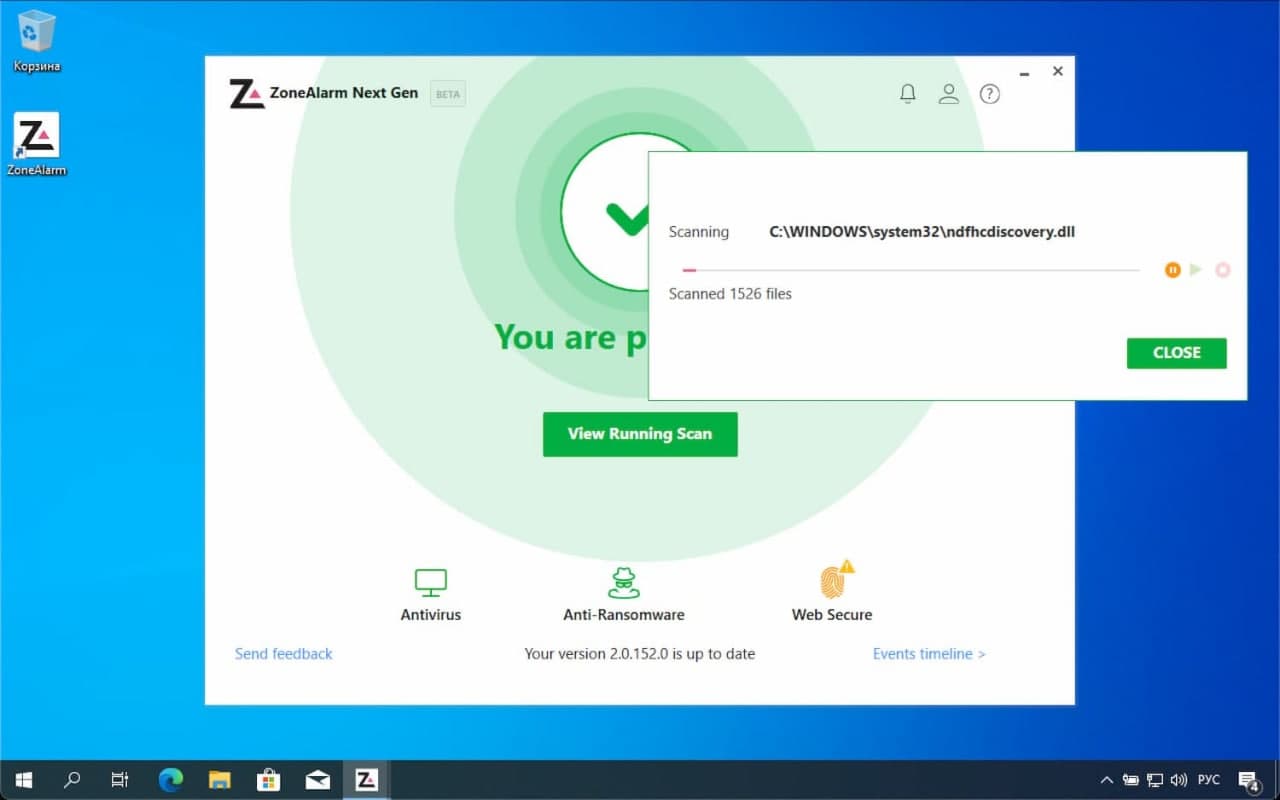Click the scan progress bar
Viewport: 1280px width, 800px height.
[x=910, y=270]
